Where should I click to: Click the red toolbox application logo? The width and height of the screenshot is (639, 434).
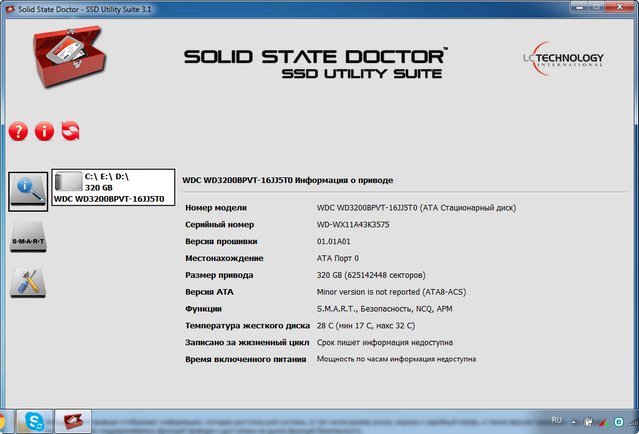pos(69,56)
